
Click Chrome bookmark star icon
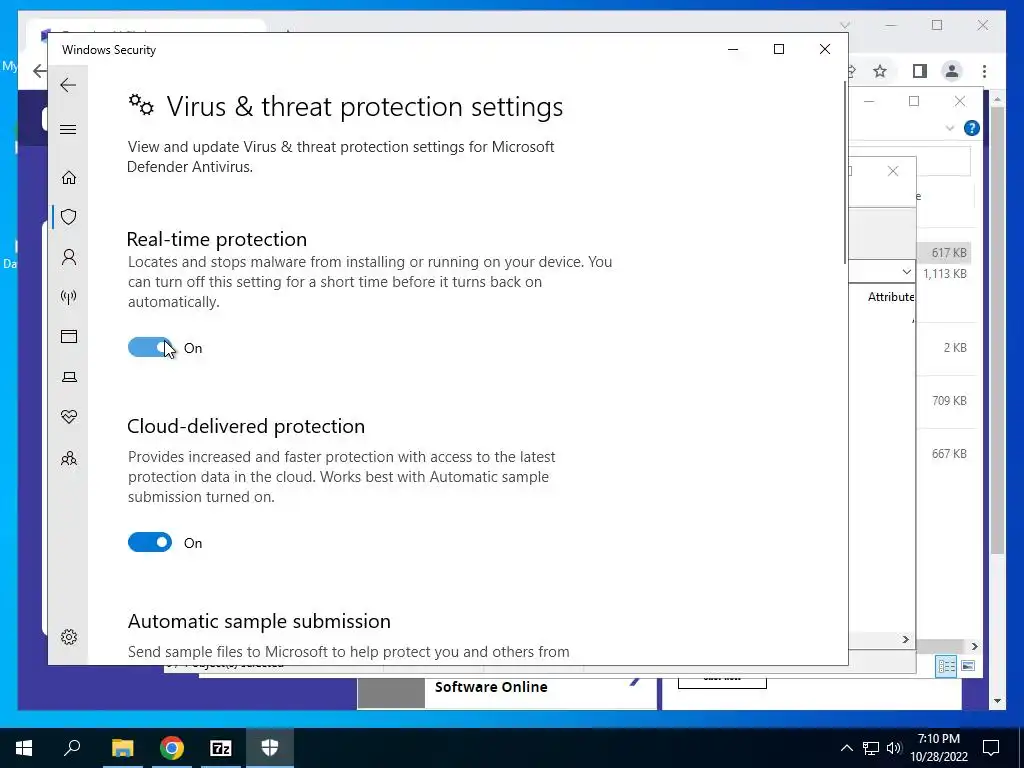[x=880, y=71]
